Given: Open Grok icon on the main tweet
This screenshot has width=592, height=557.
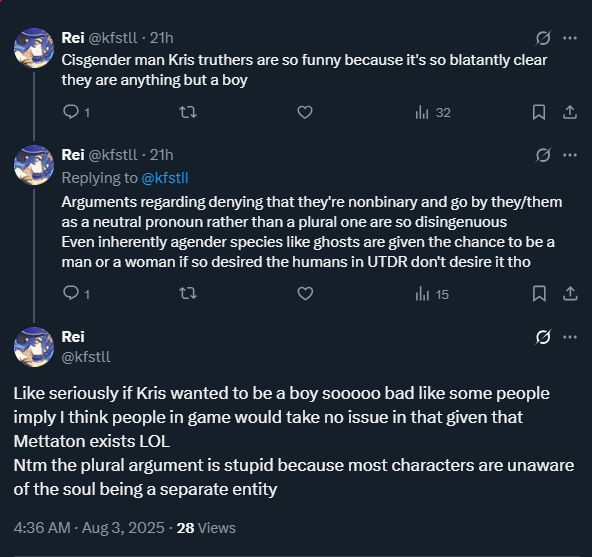Looking at the screenshot, I should pos(543,337).
